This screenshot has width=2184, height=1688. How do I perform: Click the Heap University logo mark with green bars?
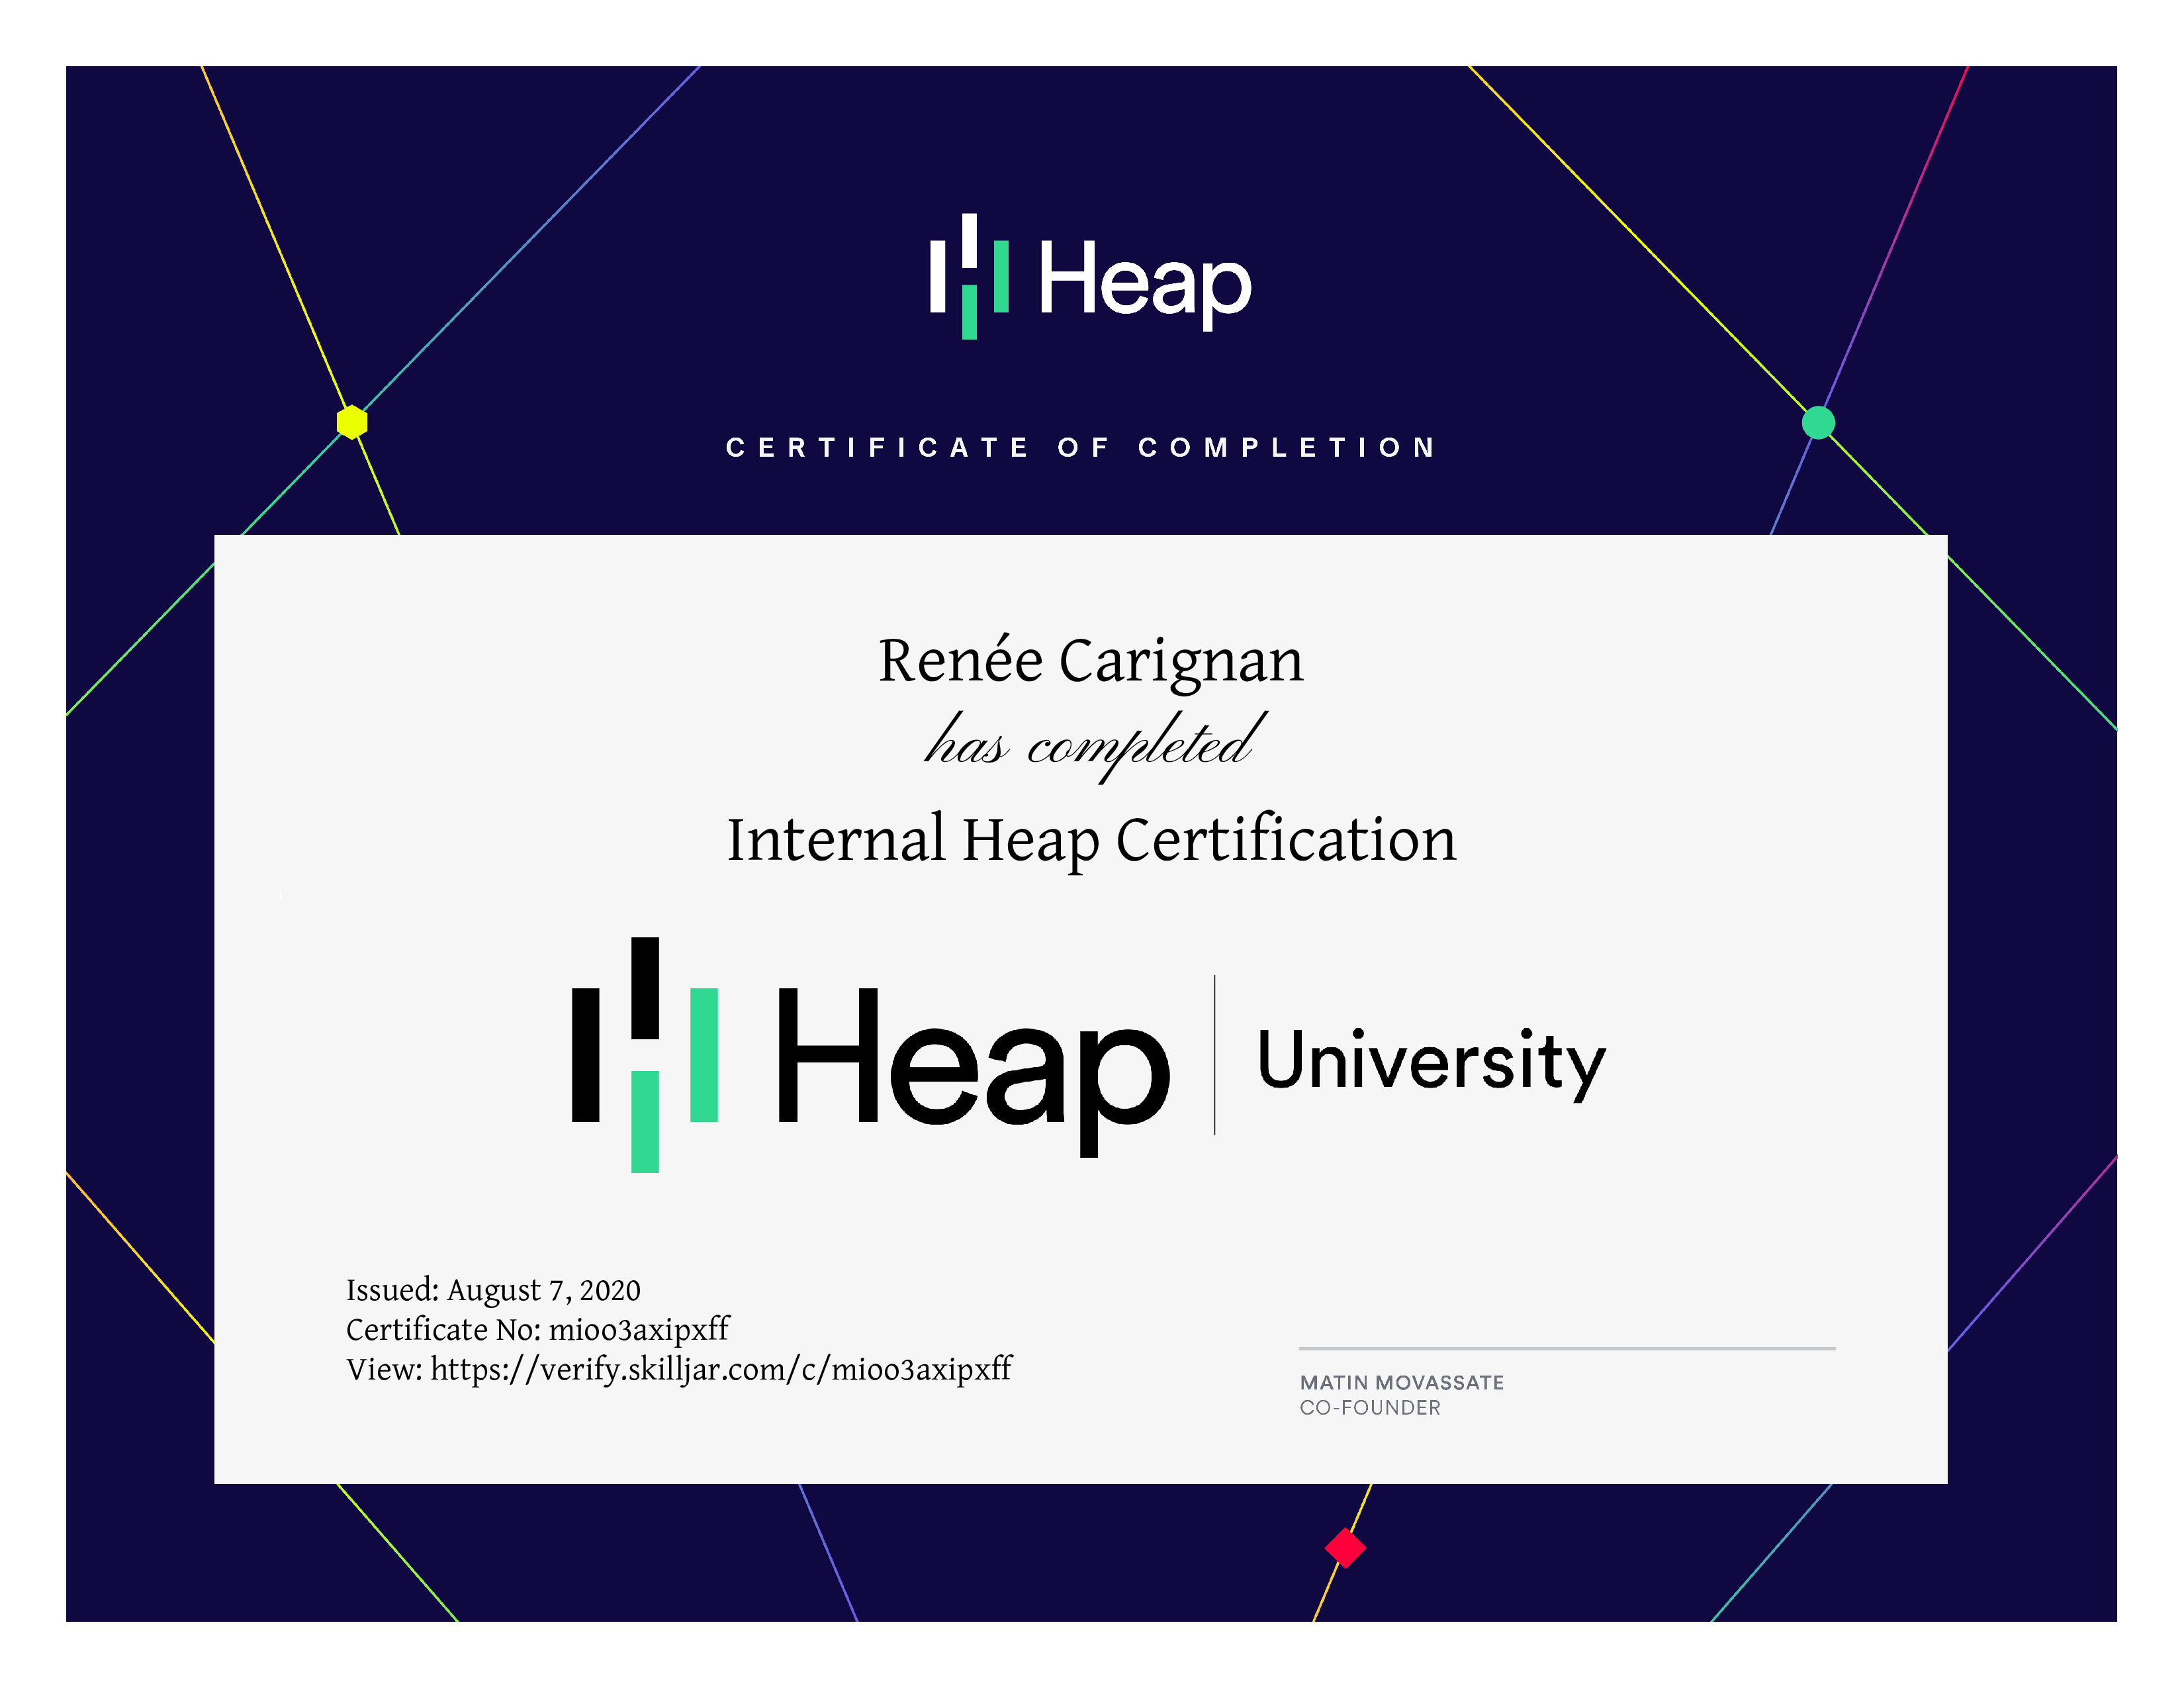(645, 1054)
